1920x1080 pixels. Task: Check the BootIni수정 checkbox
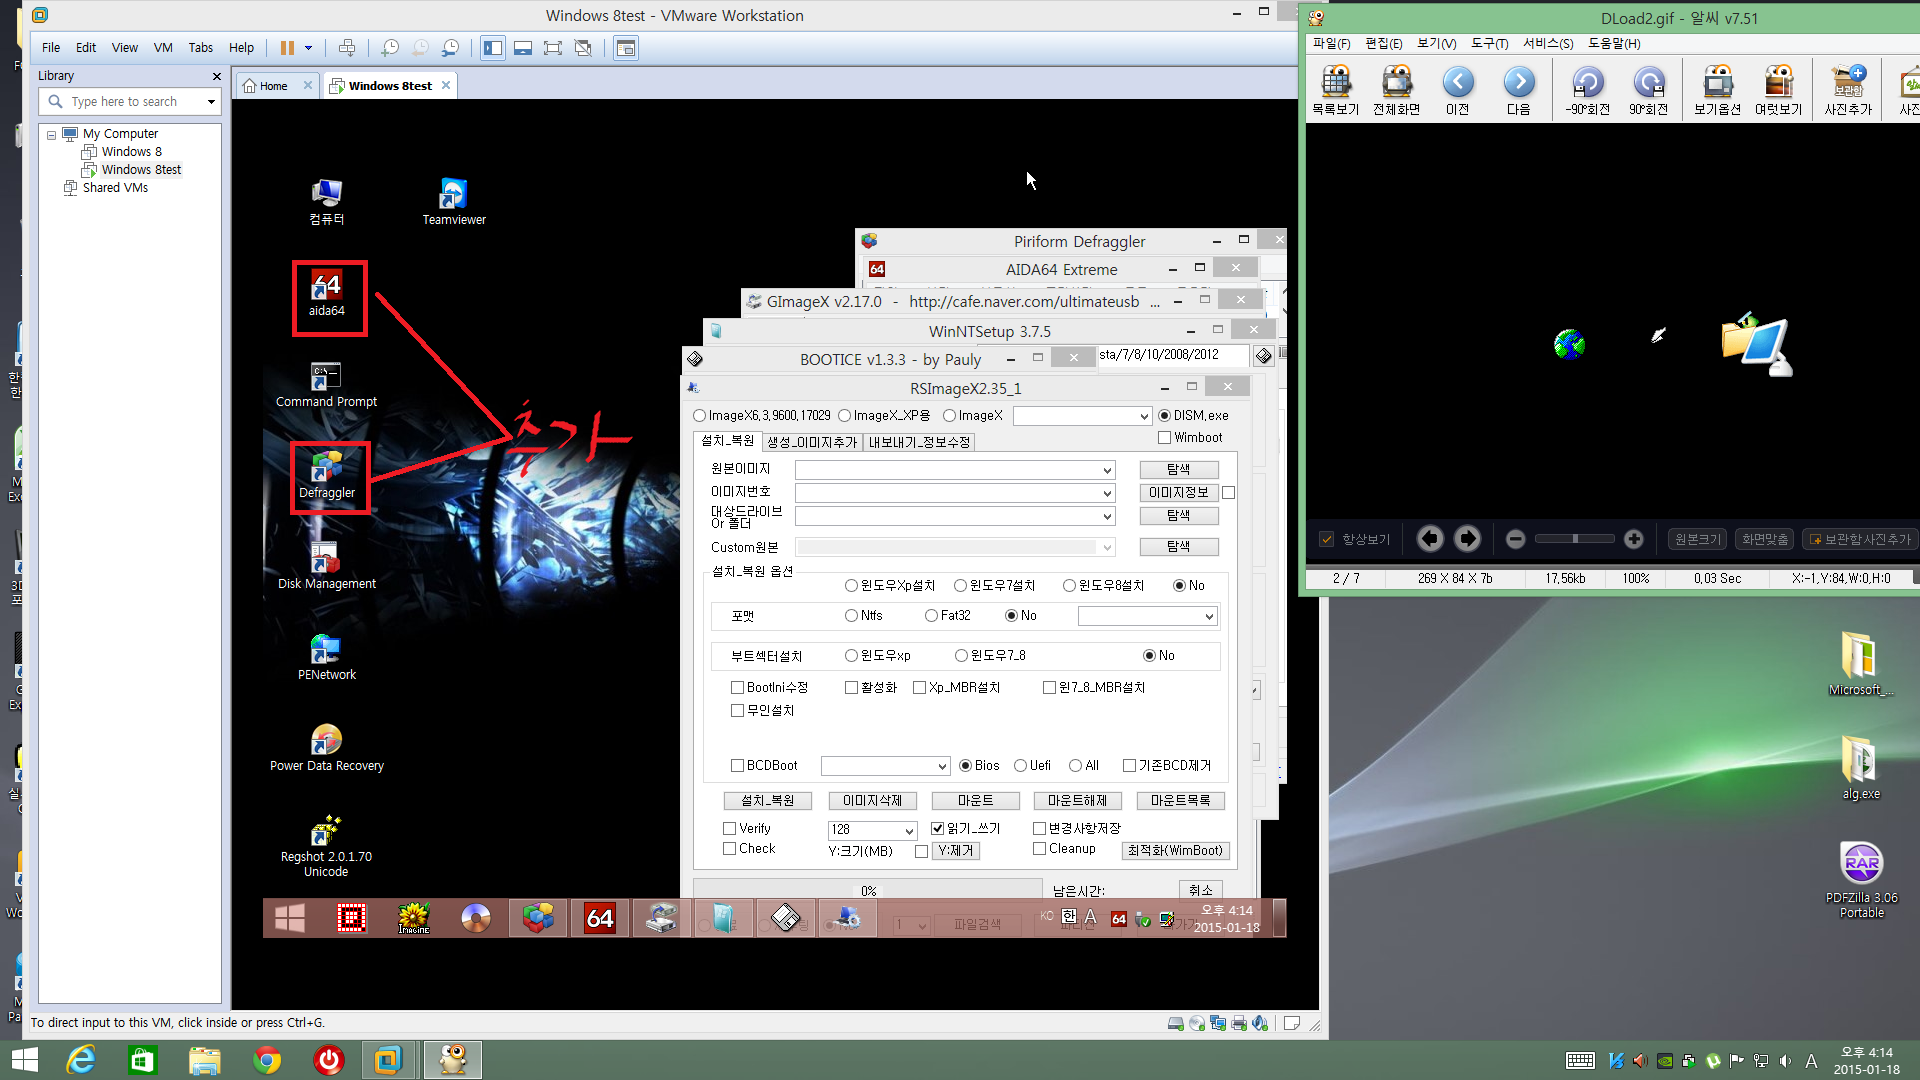coord(737,688)
